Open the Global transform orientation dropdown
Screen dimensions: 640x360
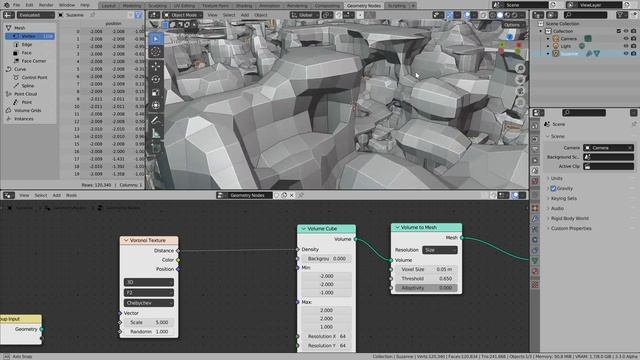305,15
